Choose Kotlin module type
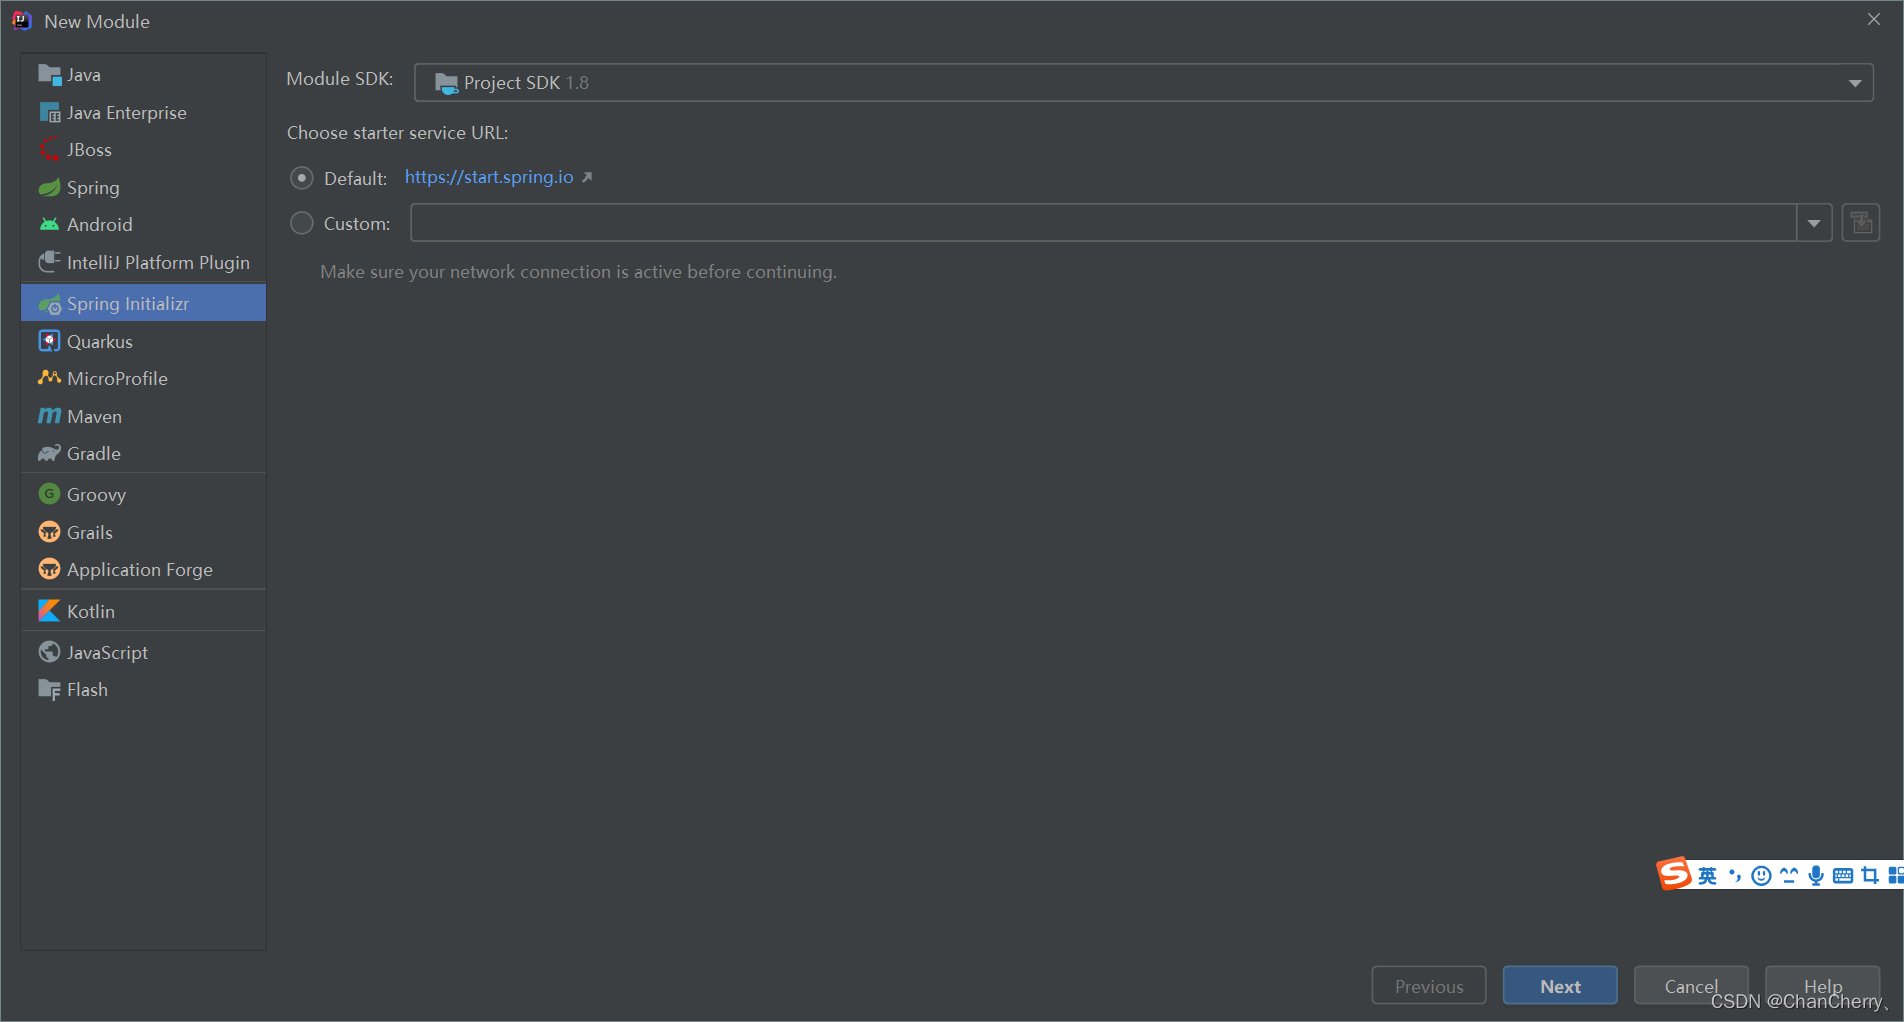 tap(143, 612)
